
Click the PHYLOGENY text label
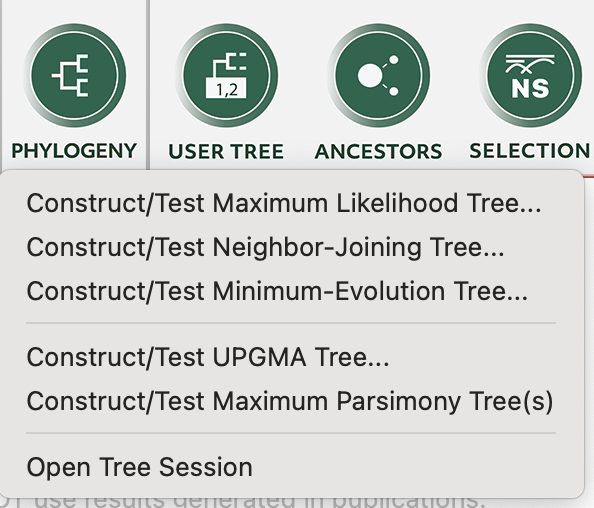(74, 151)
